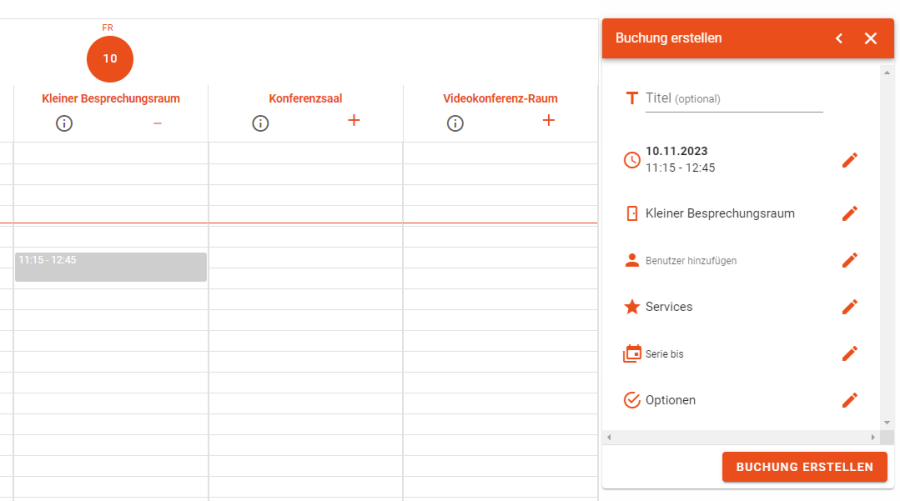Close the Buchung erstellen panel
Image resolution: width=900 pixels, height=501 pixels.
(870, 38)
